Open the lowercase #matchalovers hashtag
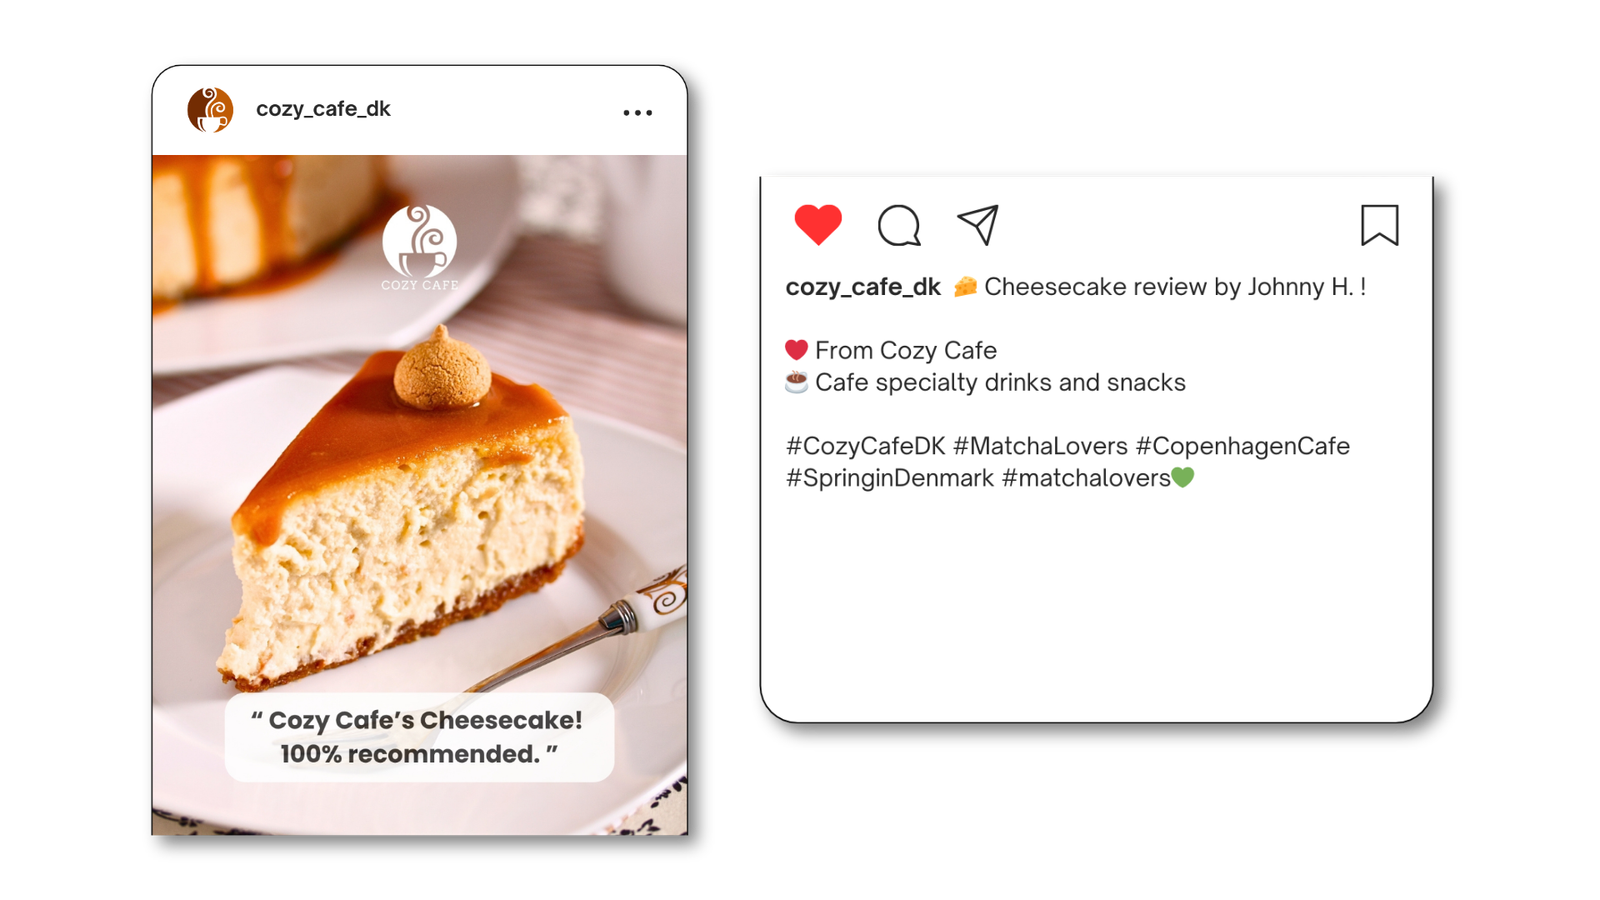The width and height of the screenshot is (1600, 900). [x=1086, y=478]
